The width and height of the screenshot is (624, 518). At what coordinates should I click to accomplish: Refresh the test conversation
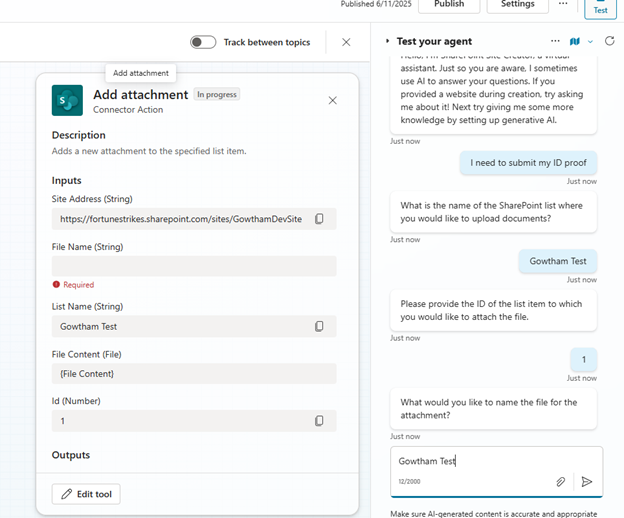click(x=608, y=41)
